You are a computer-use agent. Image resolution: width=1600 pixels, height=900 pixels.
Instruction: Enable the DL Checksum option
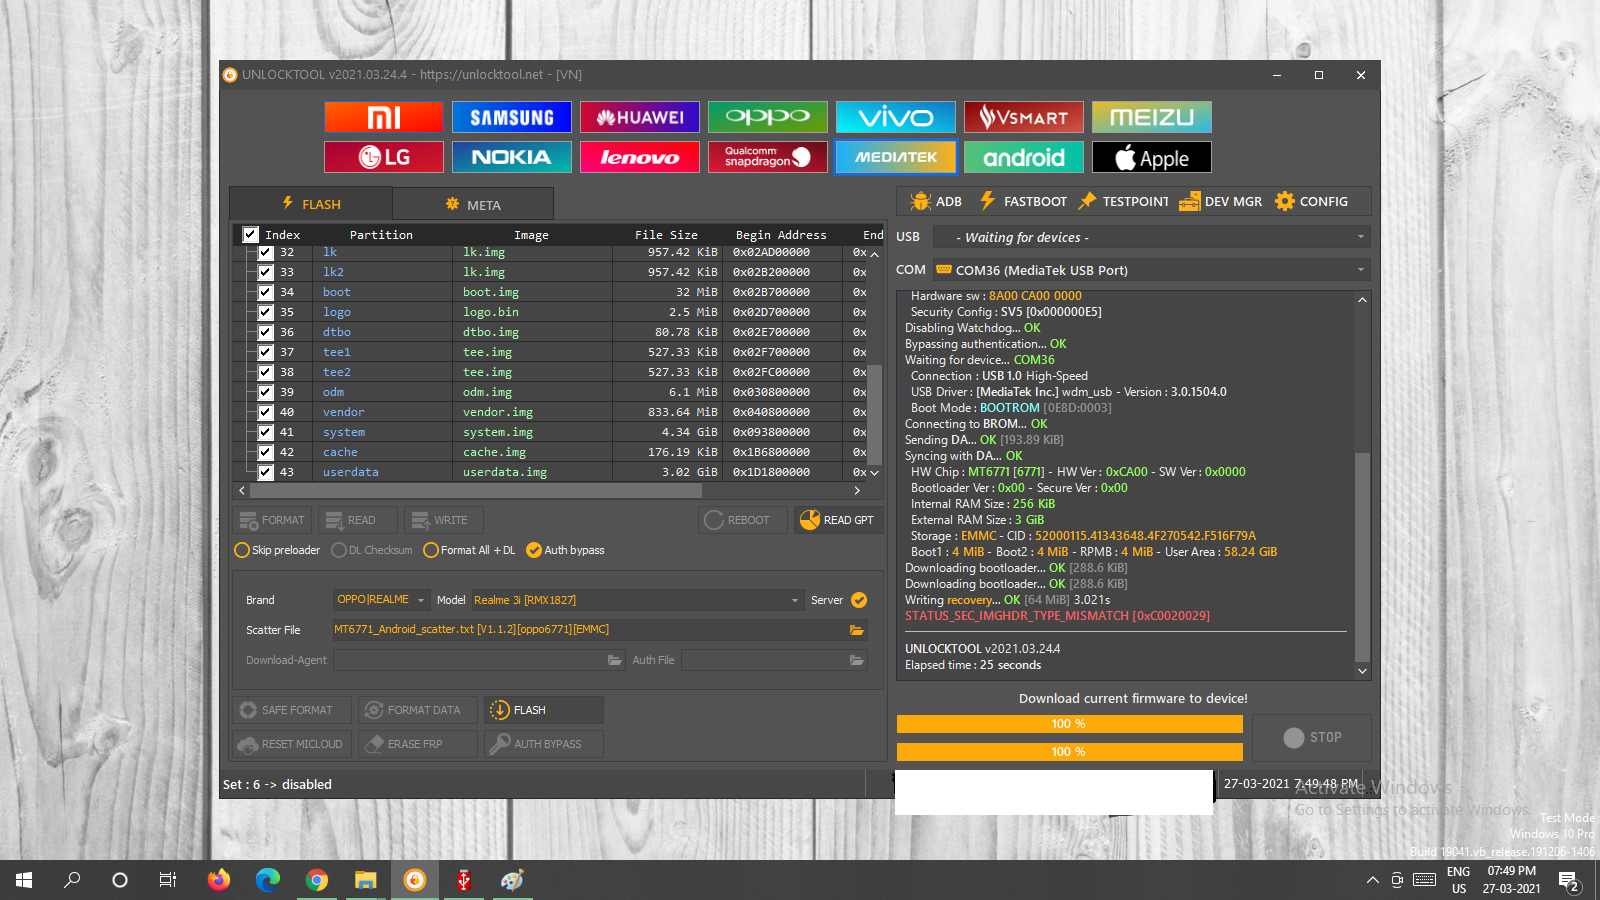pyautogui.click(x=372, y=550)
